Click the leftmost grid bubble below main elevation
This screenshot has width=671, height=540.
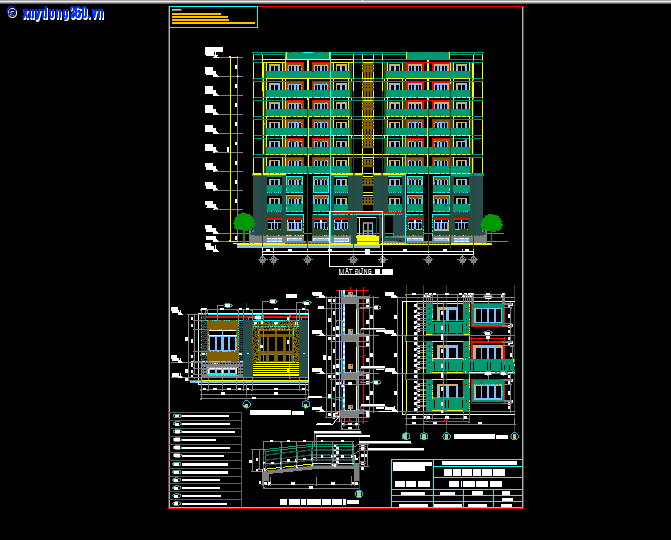[x=263, y=260]
